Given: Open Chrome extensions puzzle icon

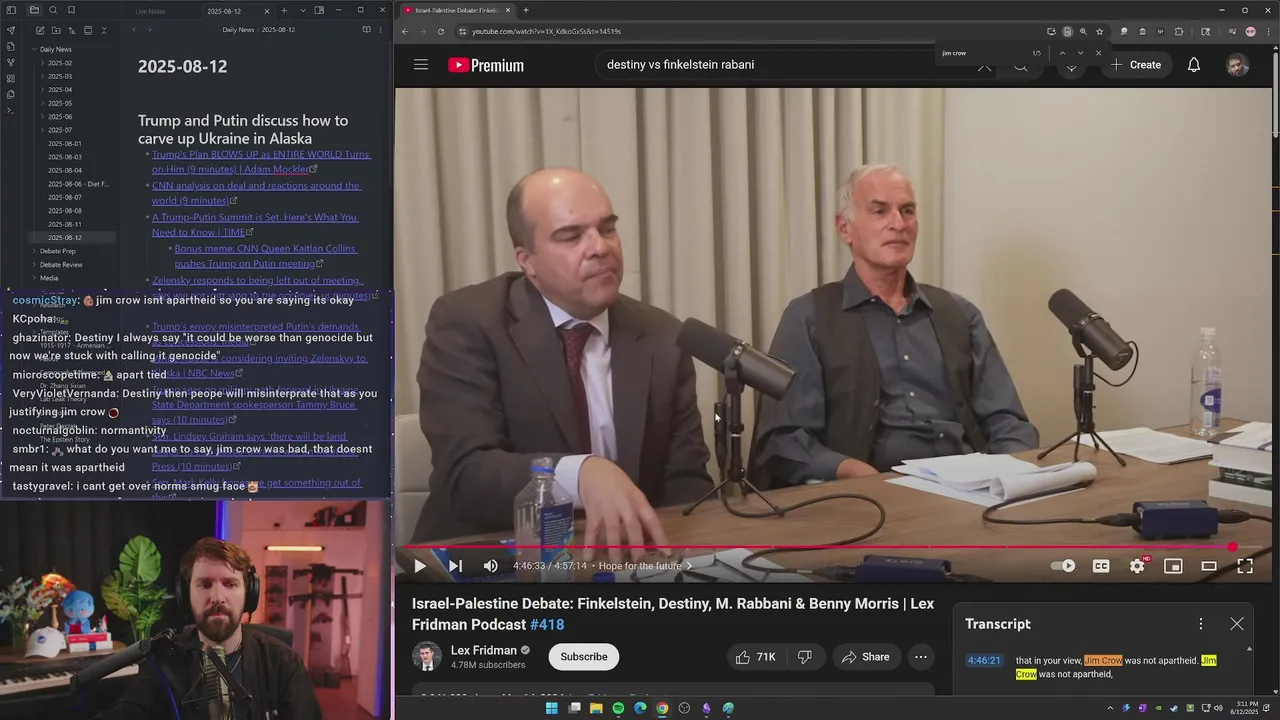Looking at the screenshot, I should click(x=1177, y=31).
